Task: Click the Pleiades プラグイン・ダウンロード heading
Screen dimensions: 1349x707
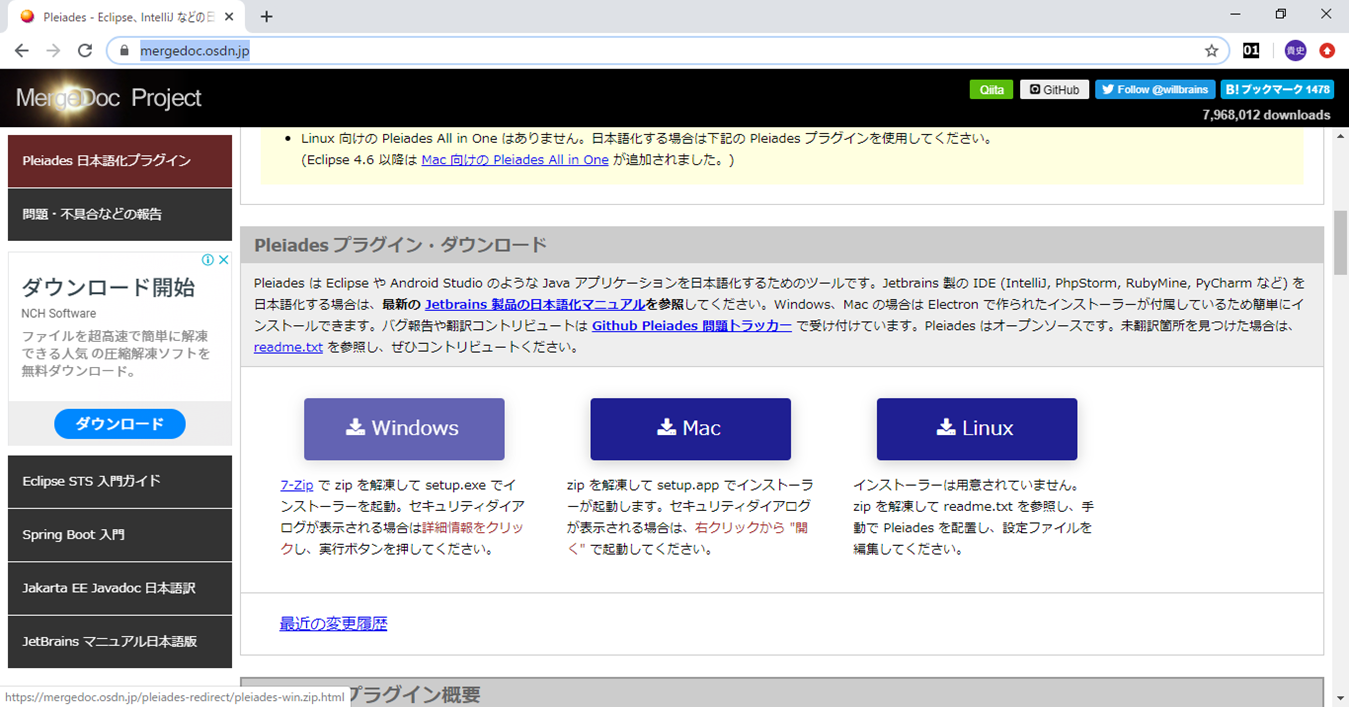Action: point(400,245)
